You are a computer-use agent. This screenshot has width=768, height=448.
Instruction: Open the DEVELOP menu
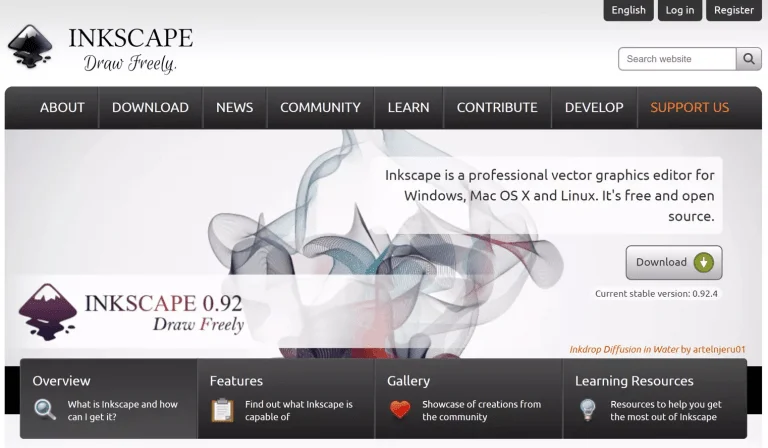click(x=594, y=108)
